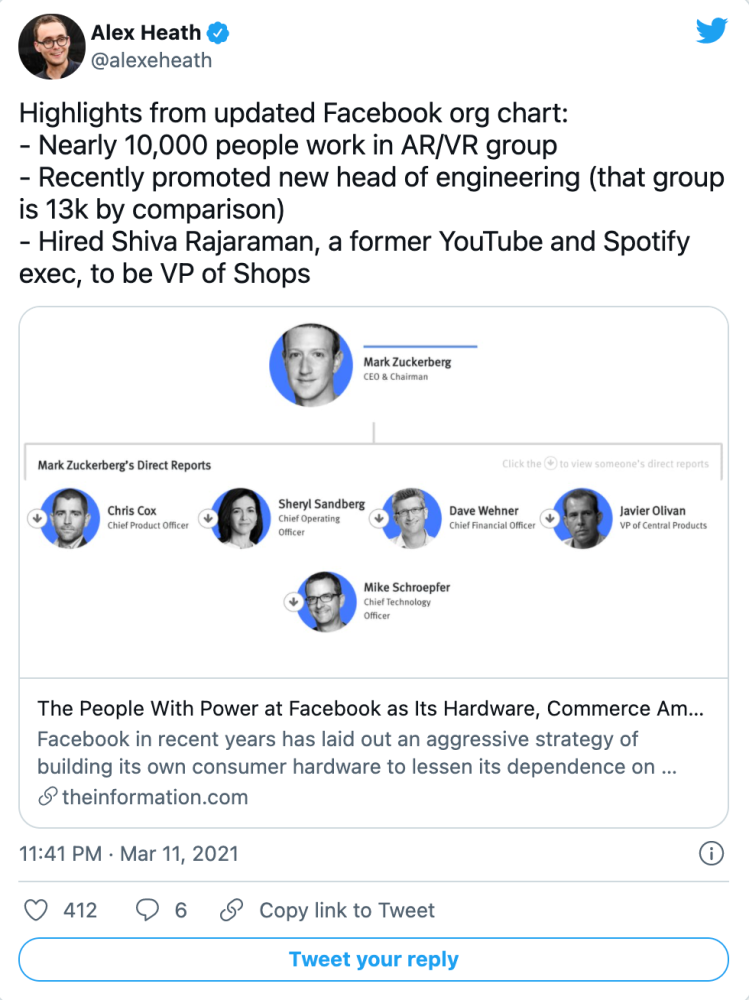Expand Sheryl Sandberg's direct reports arrow

pos(208,518)
